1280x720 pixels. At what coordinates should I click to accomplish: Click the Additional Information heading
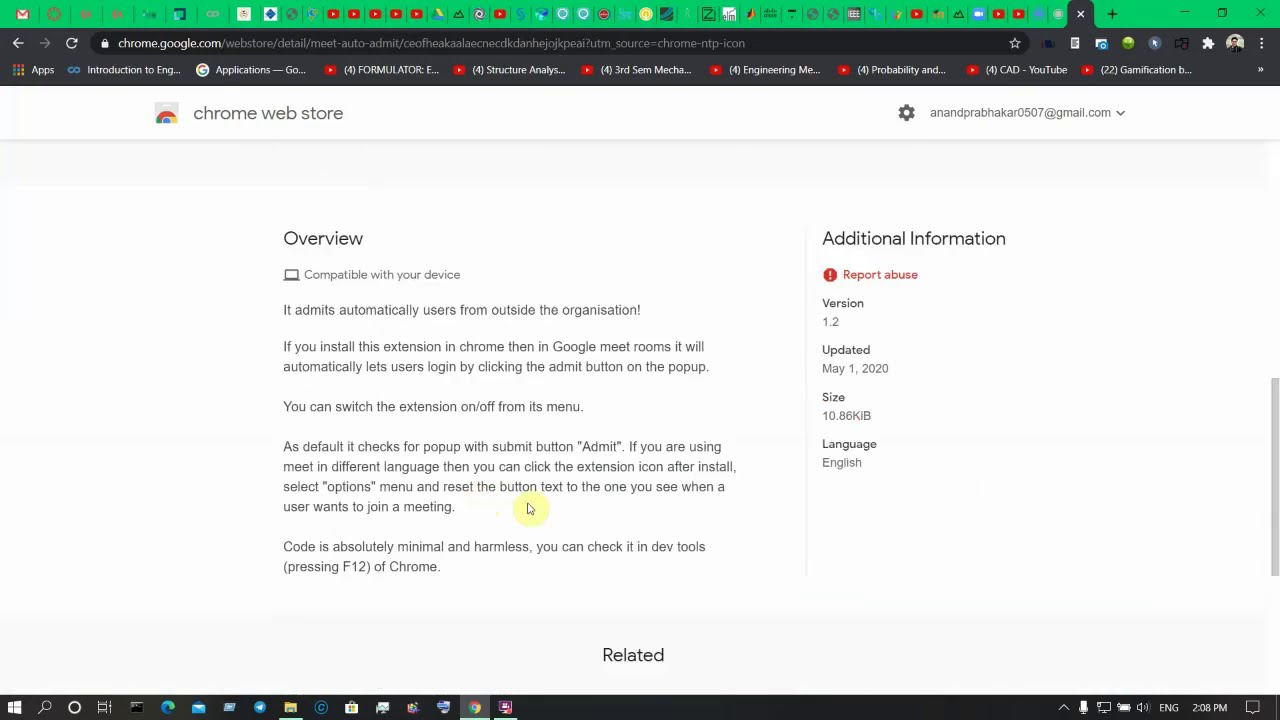[914, 238]
